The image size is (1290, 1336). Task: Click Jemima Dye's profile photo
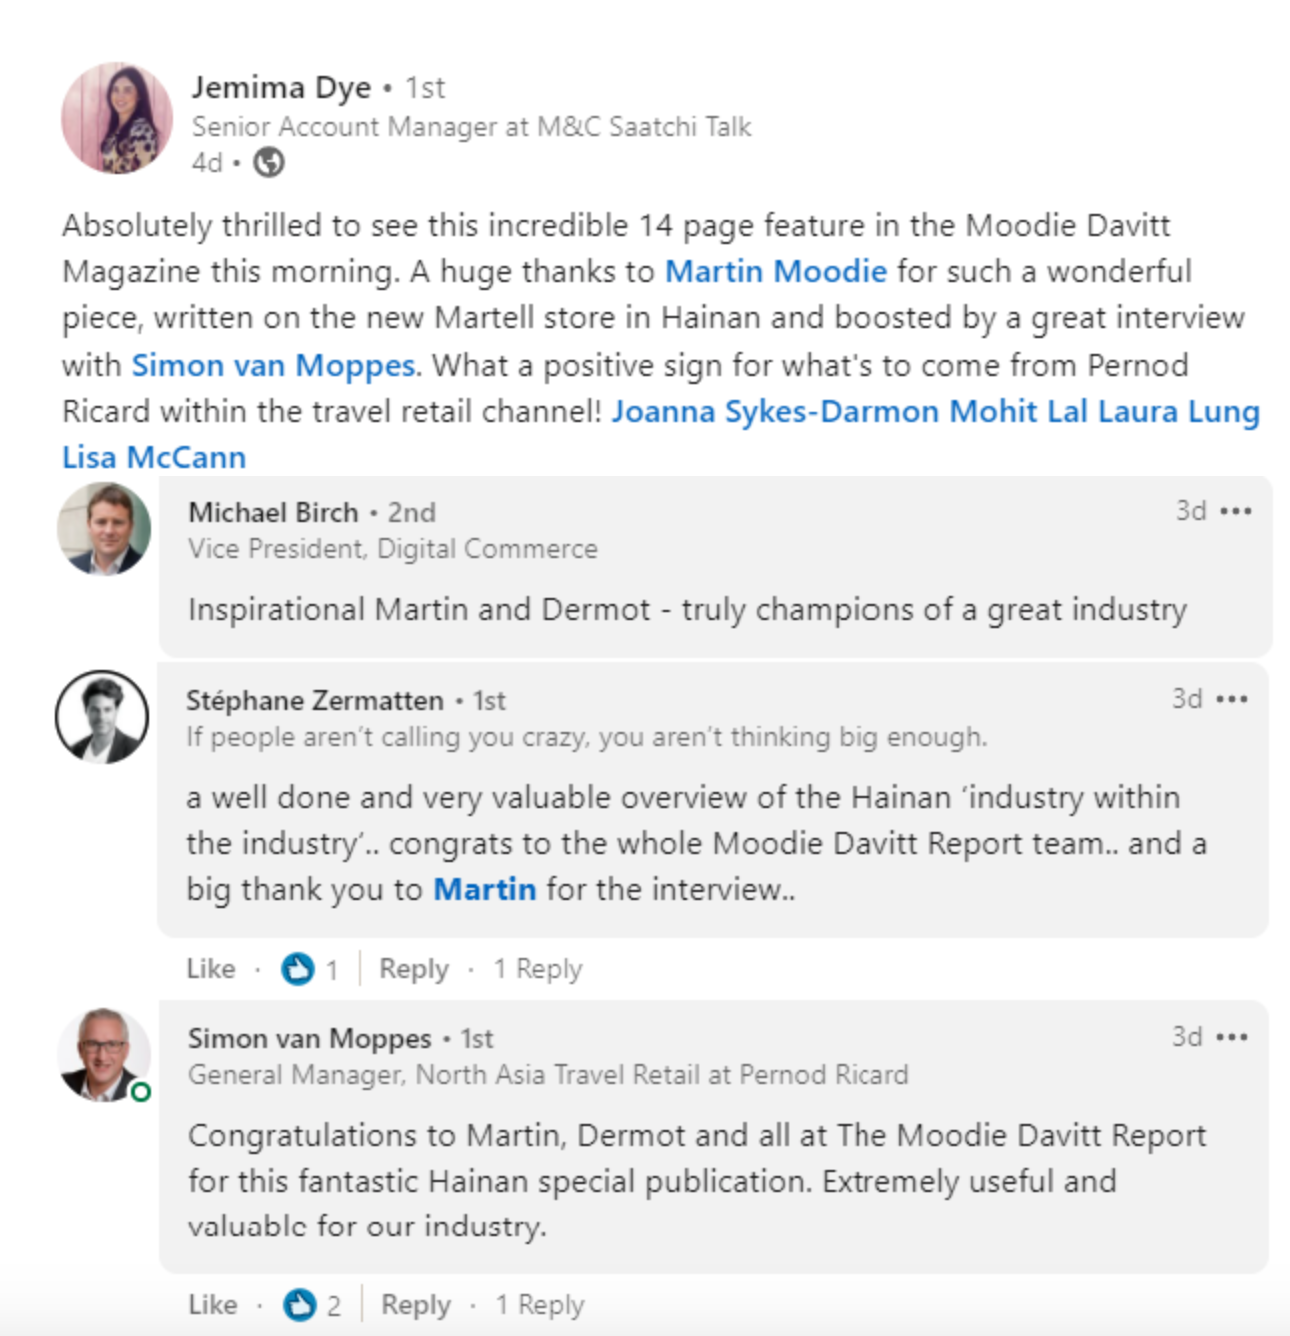click(117, 118)
